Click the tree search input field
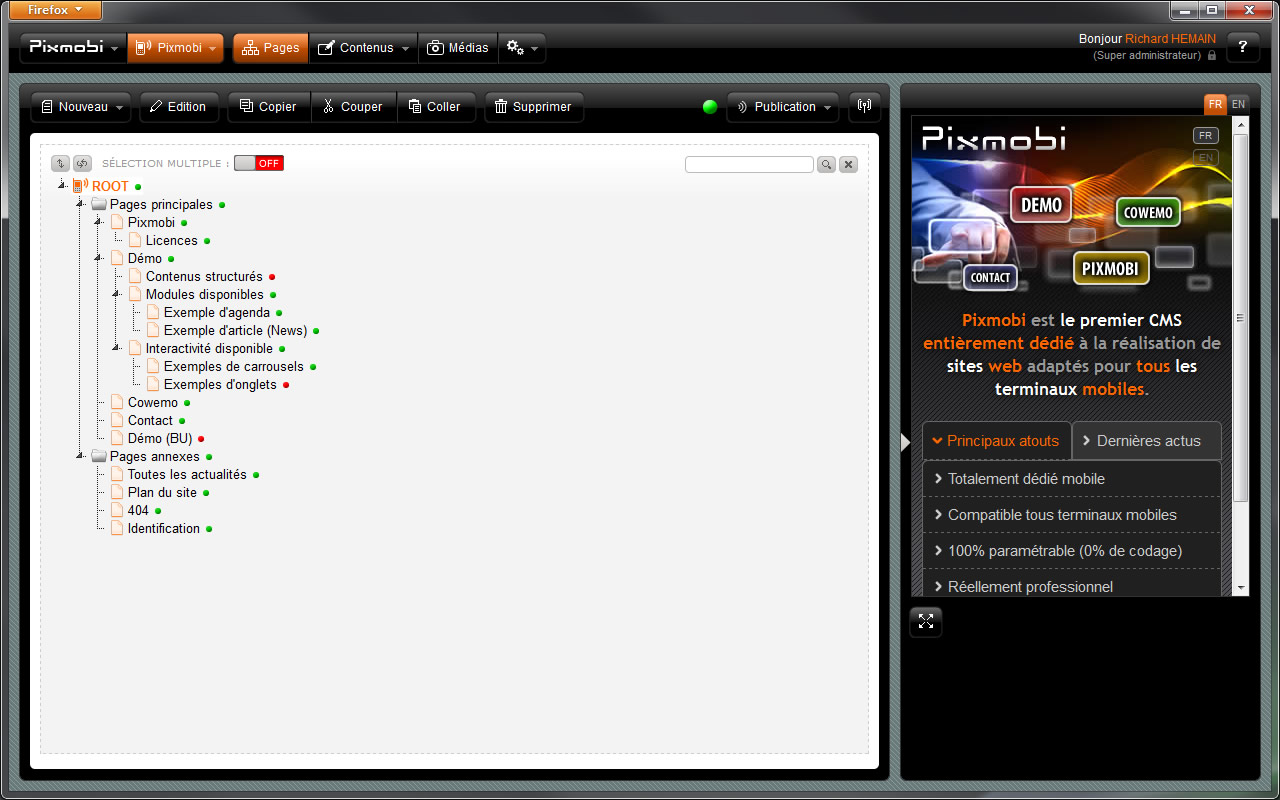Viewport: 1280px width, 800px height. tap(749, 164)
